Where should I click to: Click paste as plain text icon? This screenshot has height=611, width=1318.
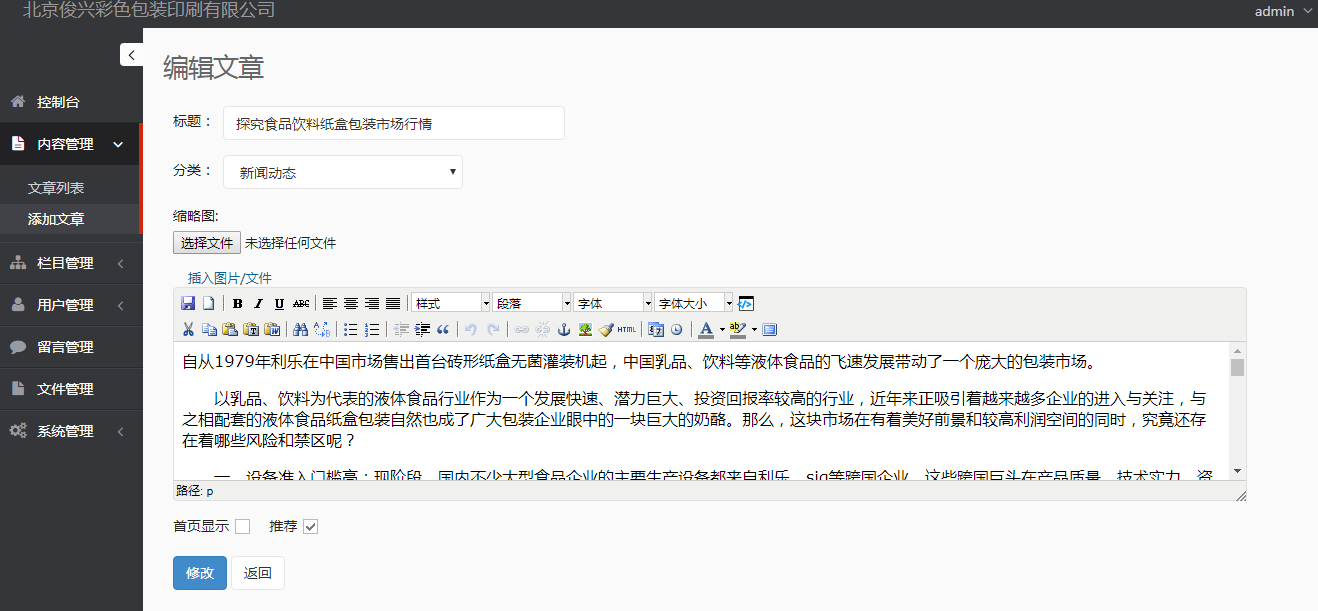(251, 329)
